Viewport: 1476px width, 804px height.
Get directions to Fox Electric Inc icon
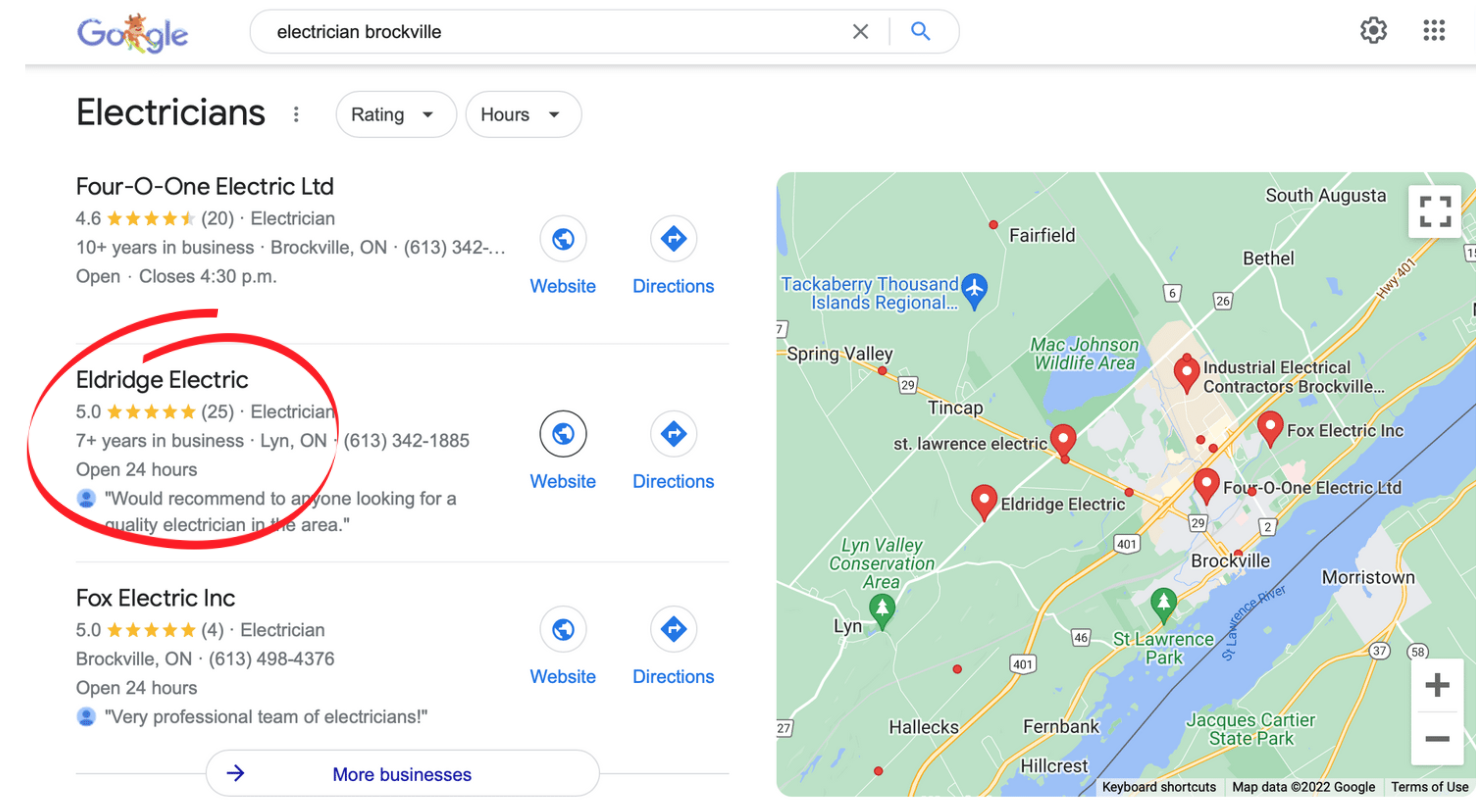pyautogui.click(x=673, y=630)
